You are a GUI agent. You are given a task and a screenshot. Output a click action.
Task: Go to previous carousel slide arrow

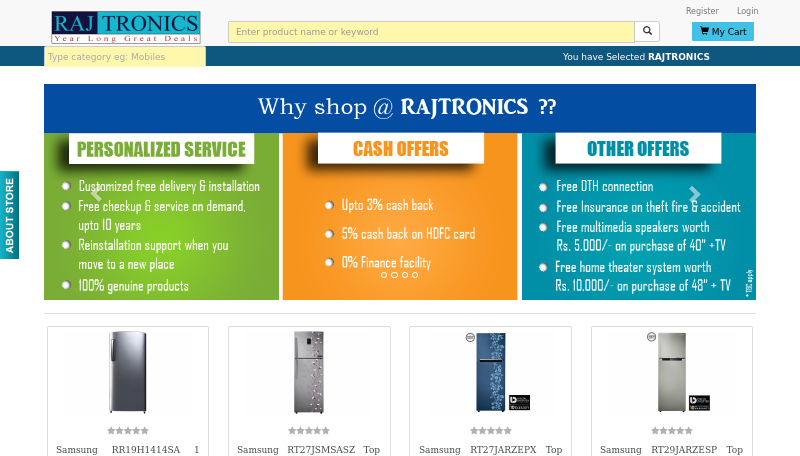96,194
